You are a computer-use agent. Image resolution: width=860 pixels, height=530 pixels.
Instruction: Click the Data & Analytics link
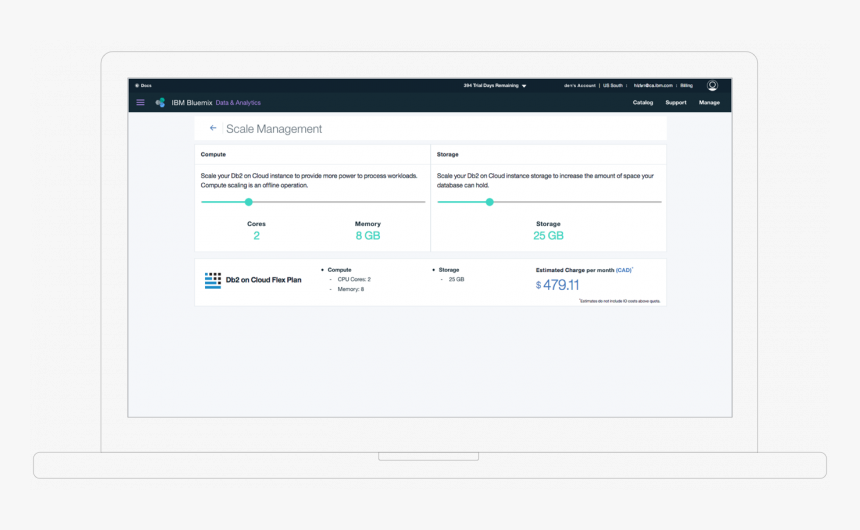tap(238, 103)
